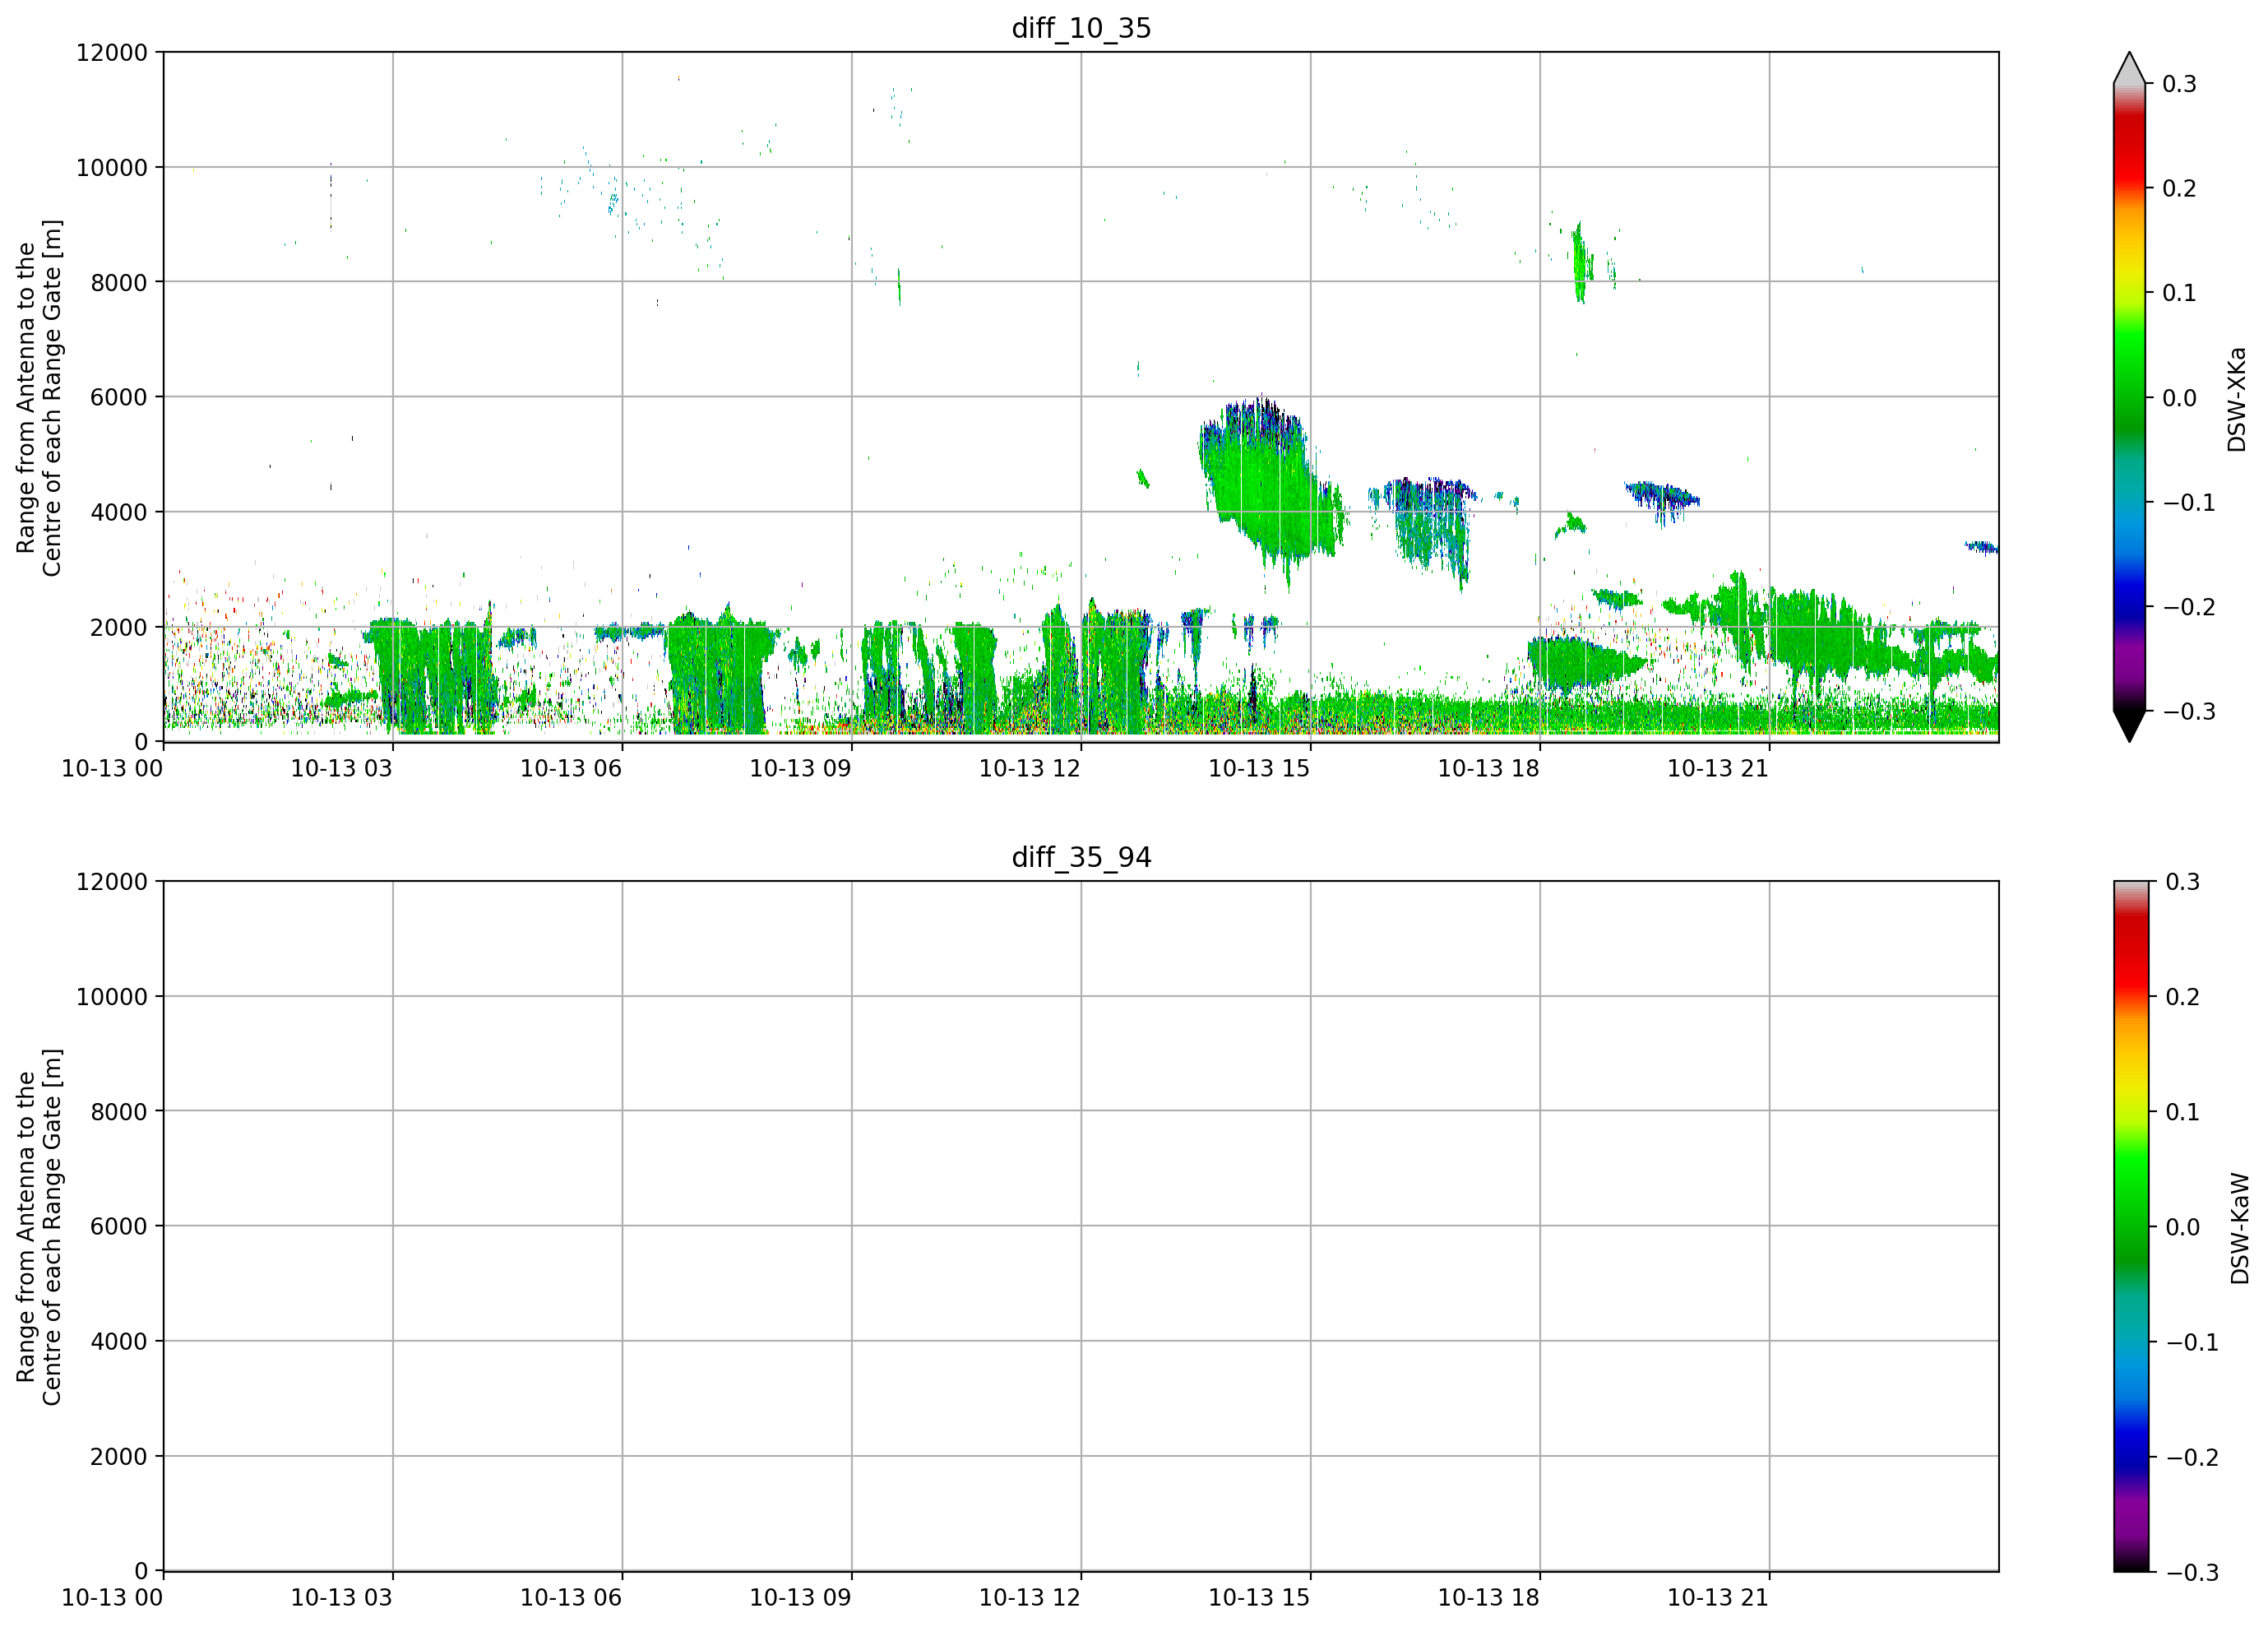Screen dimensions: 2268x1627
Task: Click the '10-13 12' x-tick under diff_35_94
Action: pos(1030,1597)
